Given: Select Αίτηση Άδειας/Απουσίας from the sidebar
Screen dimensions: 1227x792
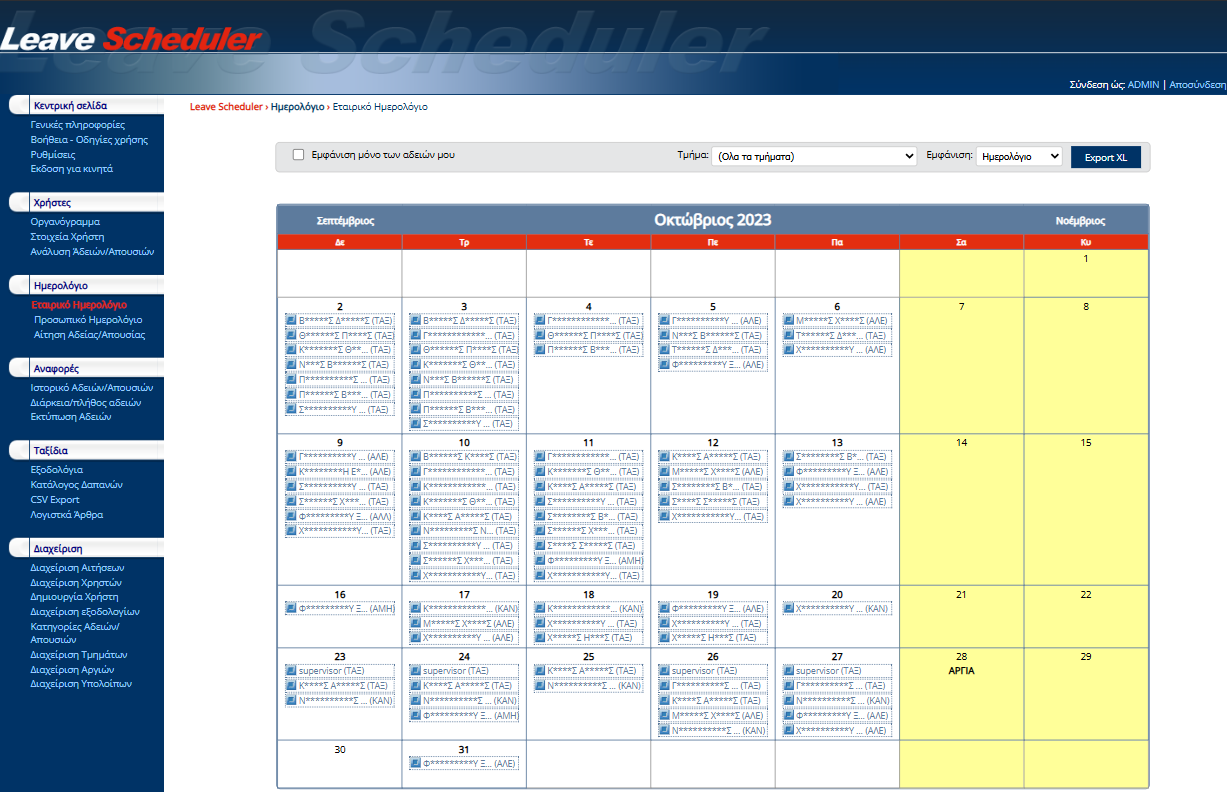Looking at the screenshot, I should pos(89,335).
